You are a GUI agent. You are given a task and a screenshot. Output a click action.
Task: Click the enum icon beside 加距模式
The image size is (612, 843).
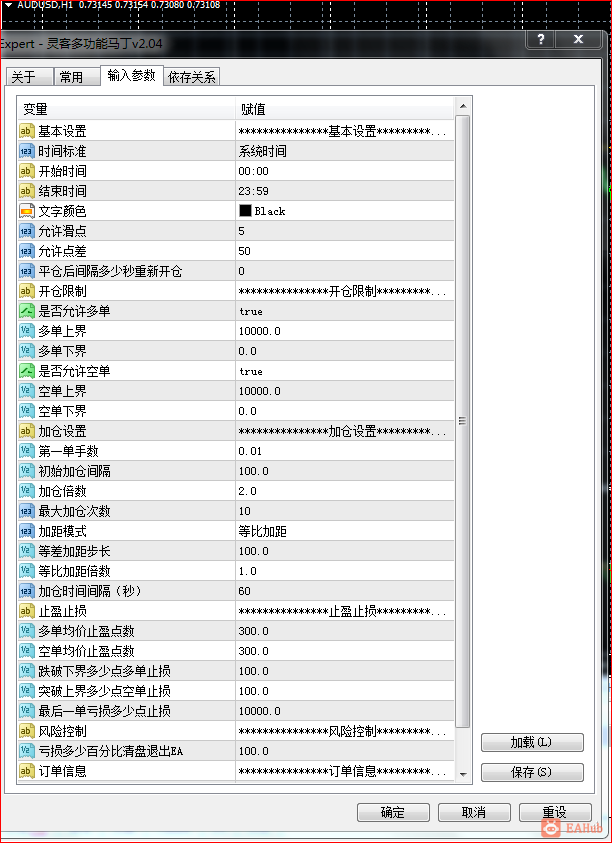(26, 531)
